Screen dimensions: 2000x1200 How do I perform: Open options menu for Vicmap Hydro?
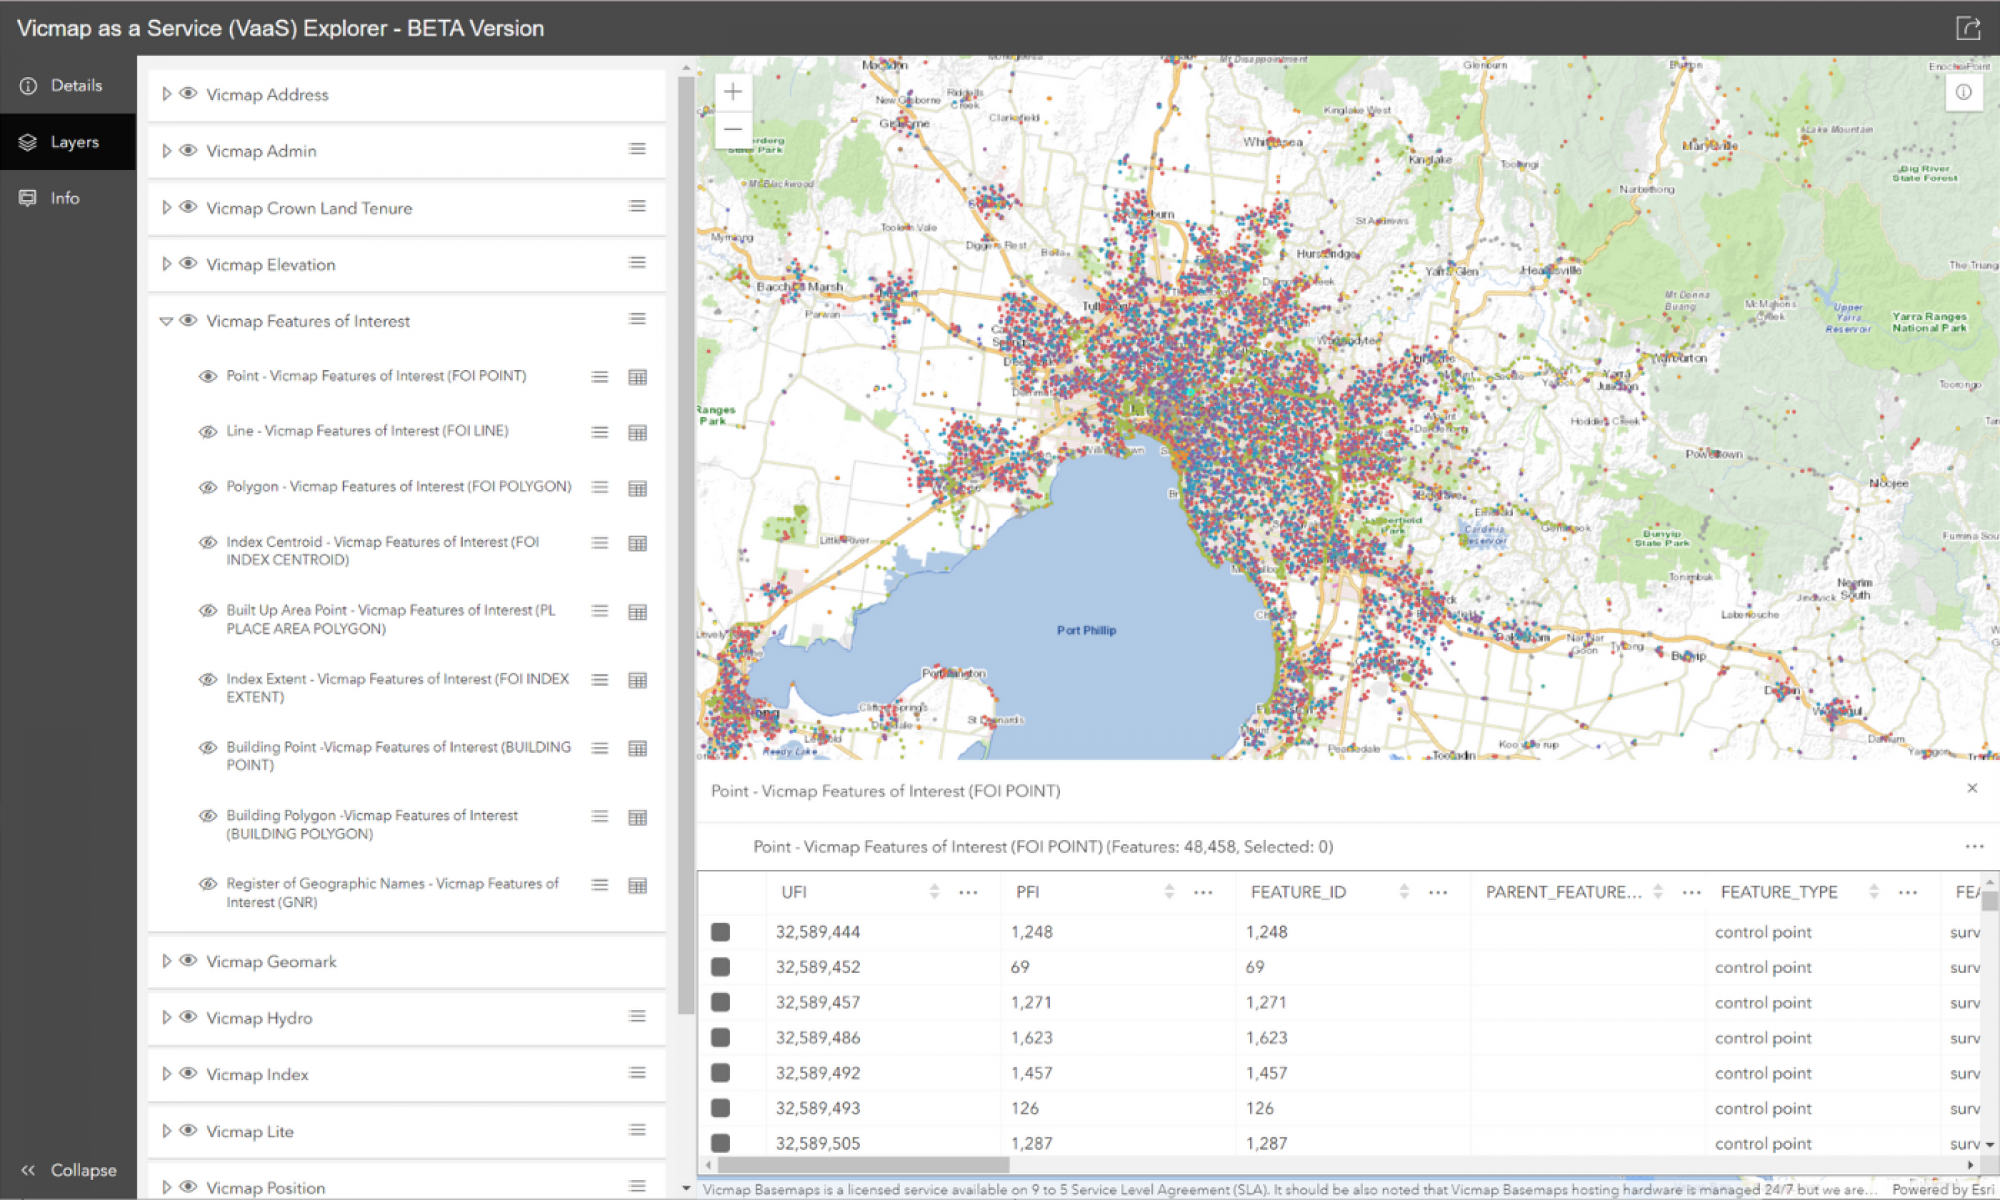[x=637, y=1016]
